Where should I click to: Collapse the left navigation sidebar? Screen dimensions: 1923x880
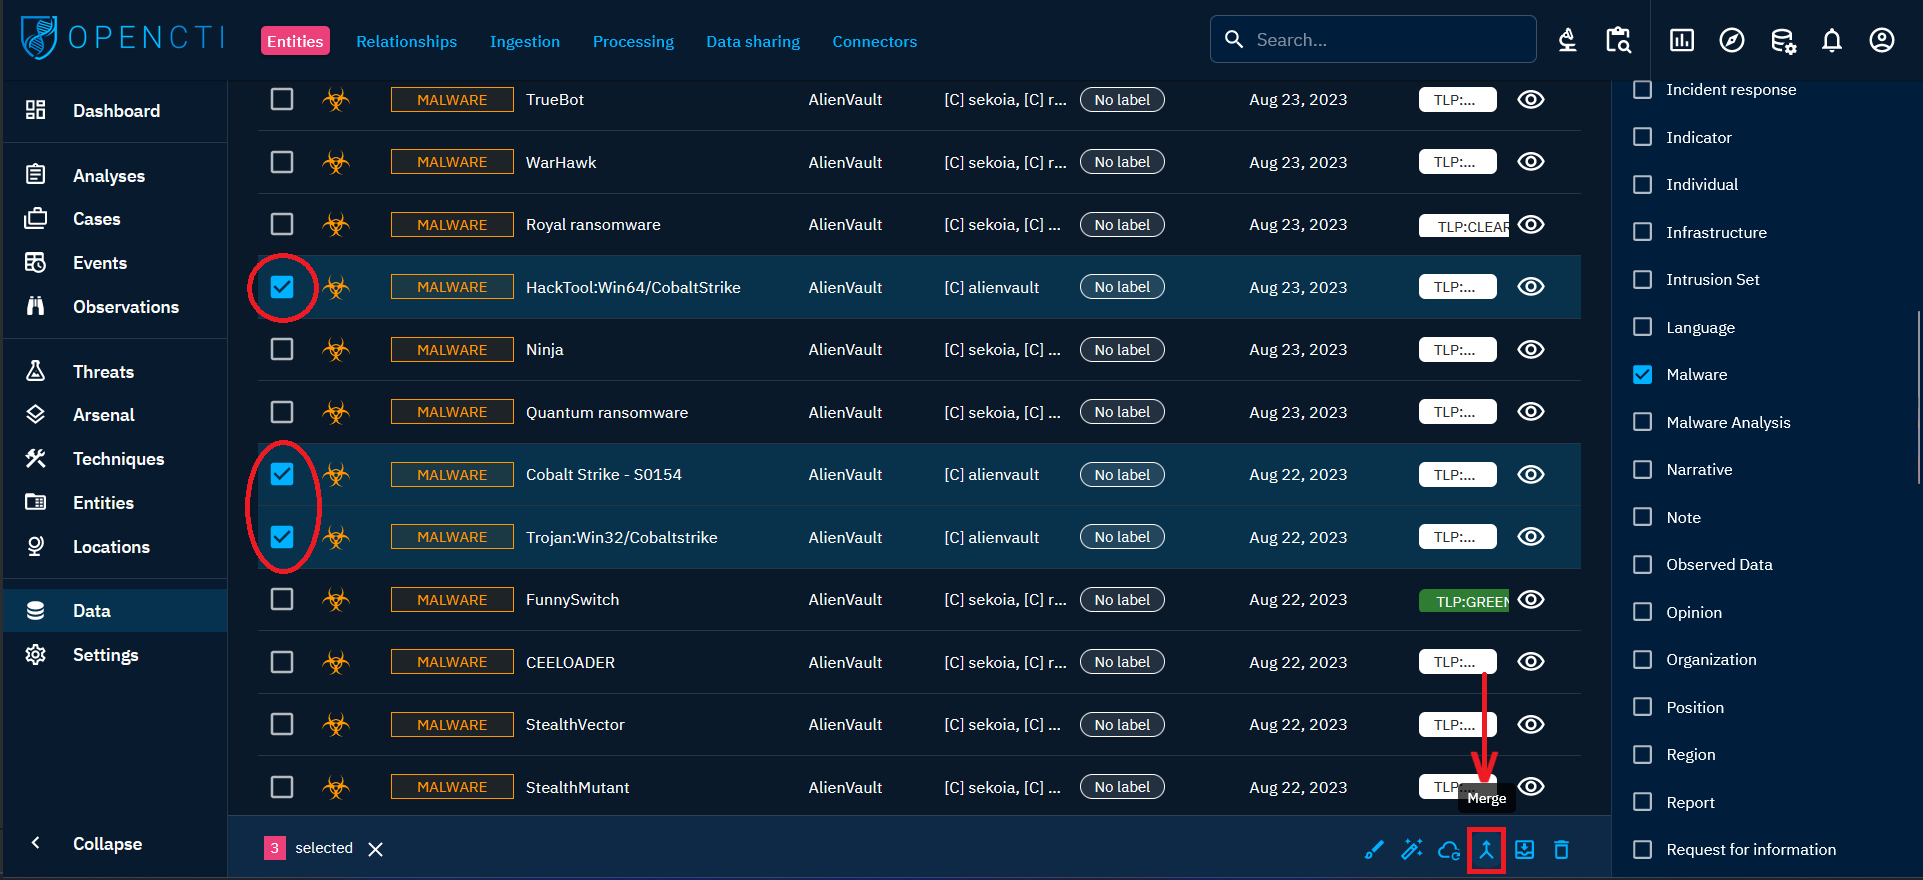click(x=36, y=843)
